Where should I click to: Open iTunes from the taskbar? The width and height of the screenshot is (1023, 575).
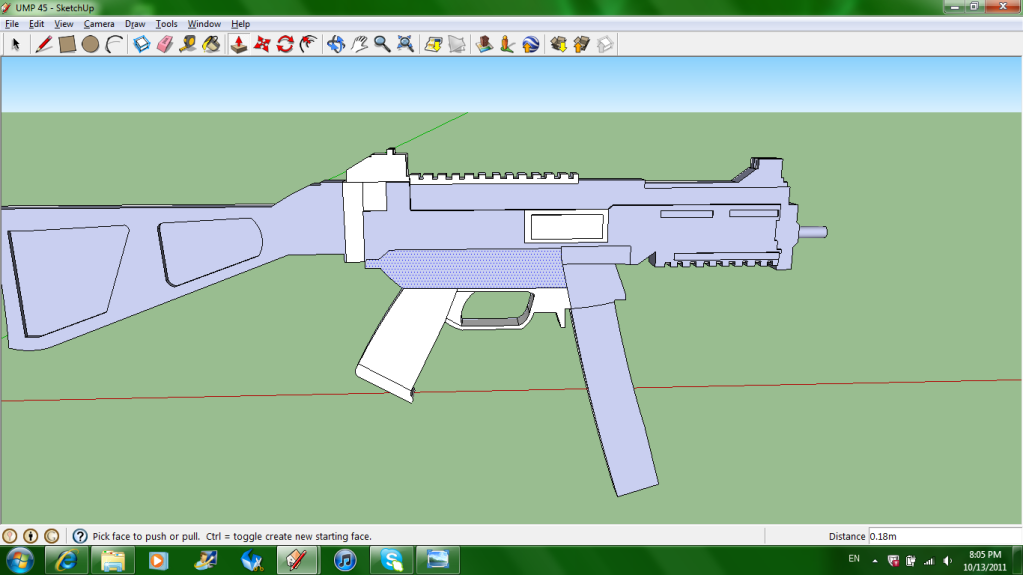click(x=345, y=561)
